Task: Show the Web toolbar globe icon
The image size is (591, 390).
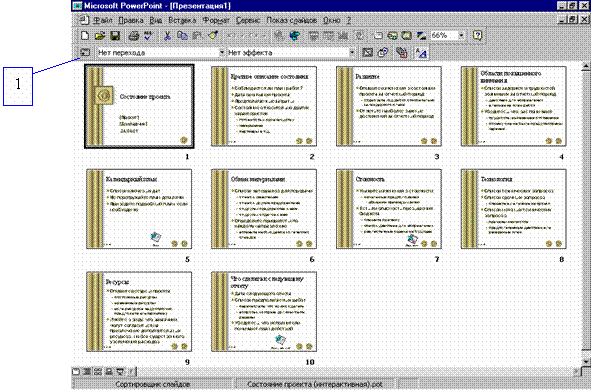Action: (294, 36)
